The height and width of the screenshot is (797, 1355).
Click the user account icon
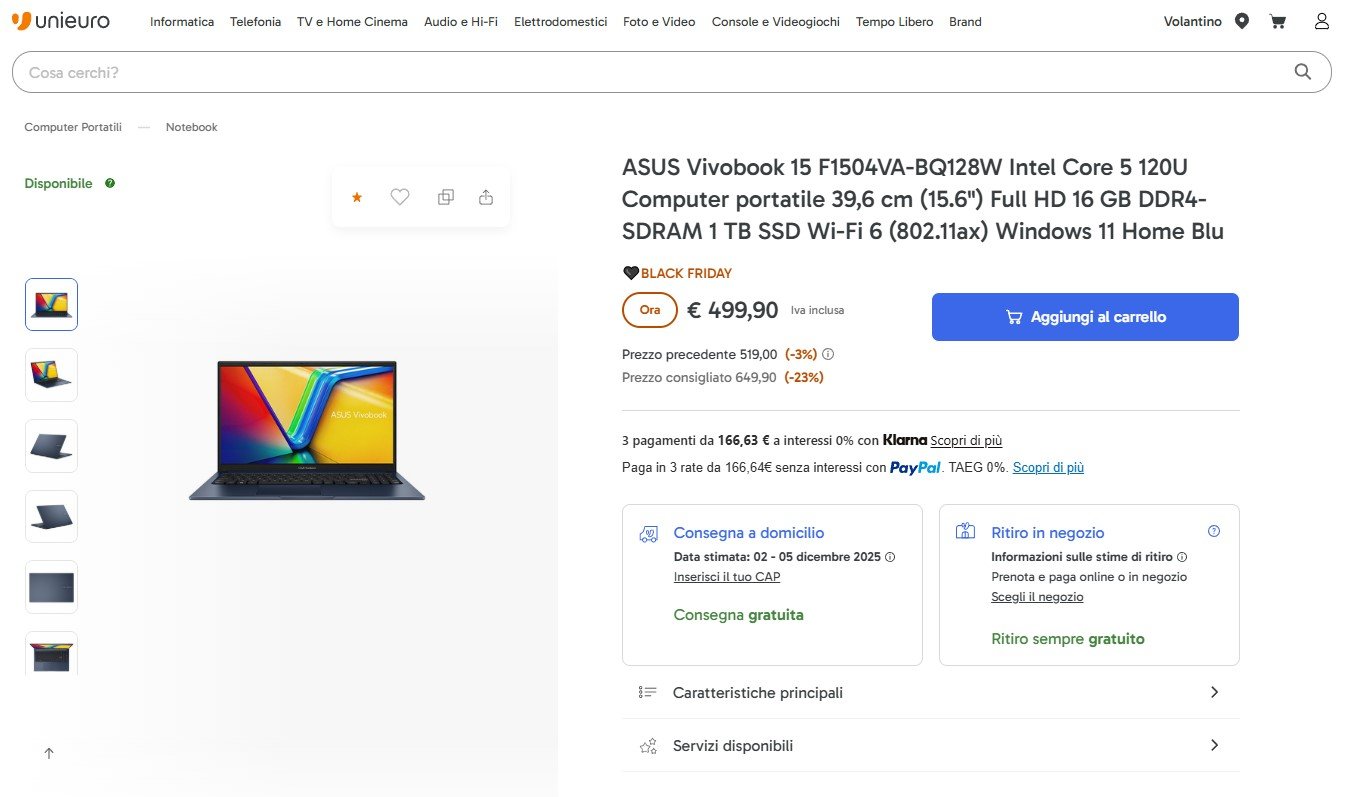(1322, 21)
